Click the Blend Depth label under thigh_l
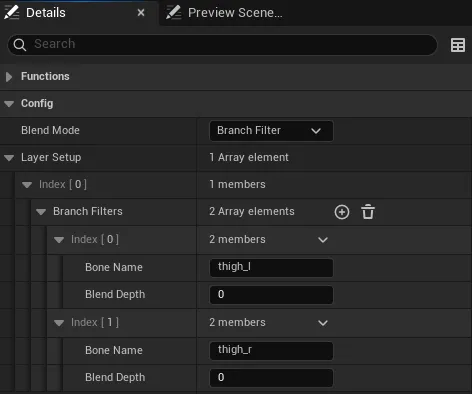The width and height of the screenshot is (472, 394). 115,295
